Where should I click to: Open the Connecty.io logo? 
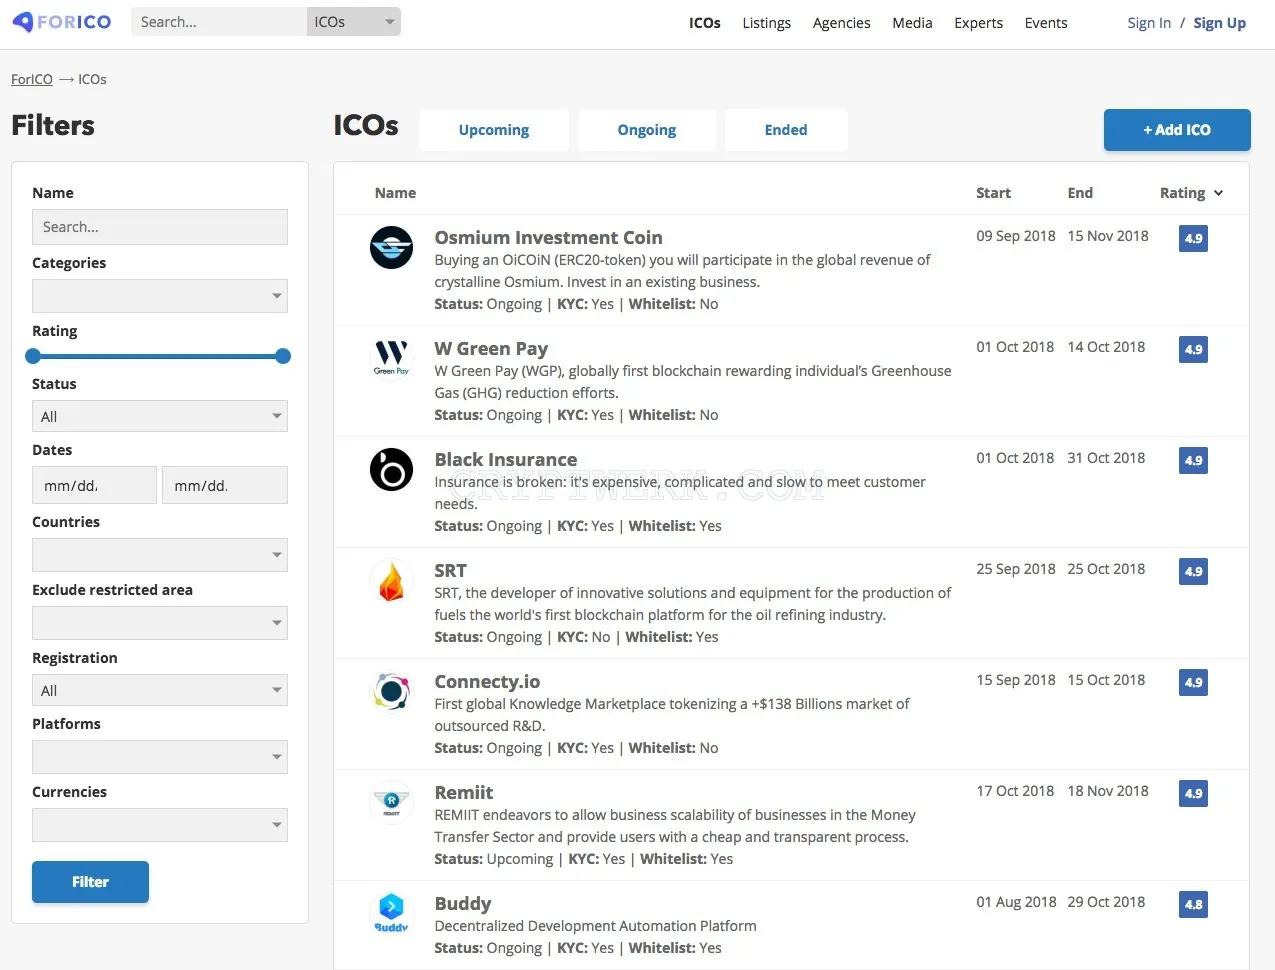tap(391, 691)
